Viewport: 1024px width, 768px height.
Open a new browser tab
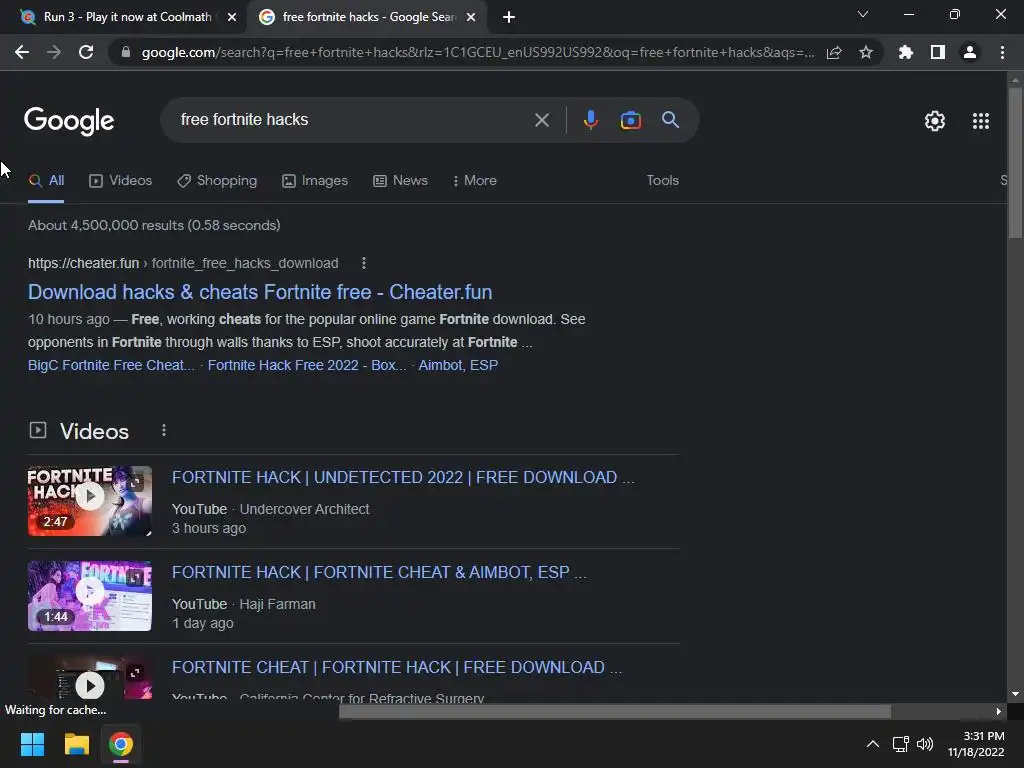click(x=509, y=17)
